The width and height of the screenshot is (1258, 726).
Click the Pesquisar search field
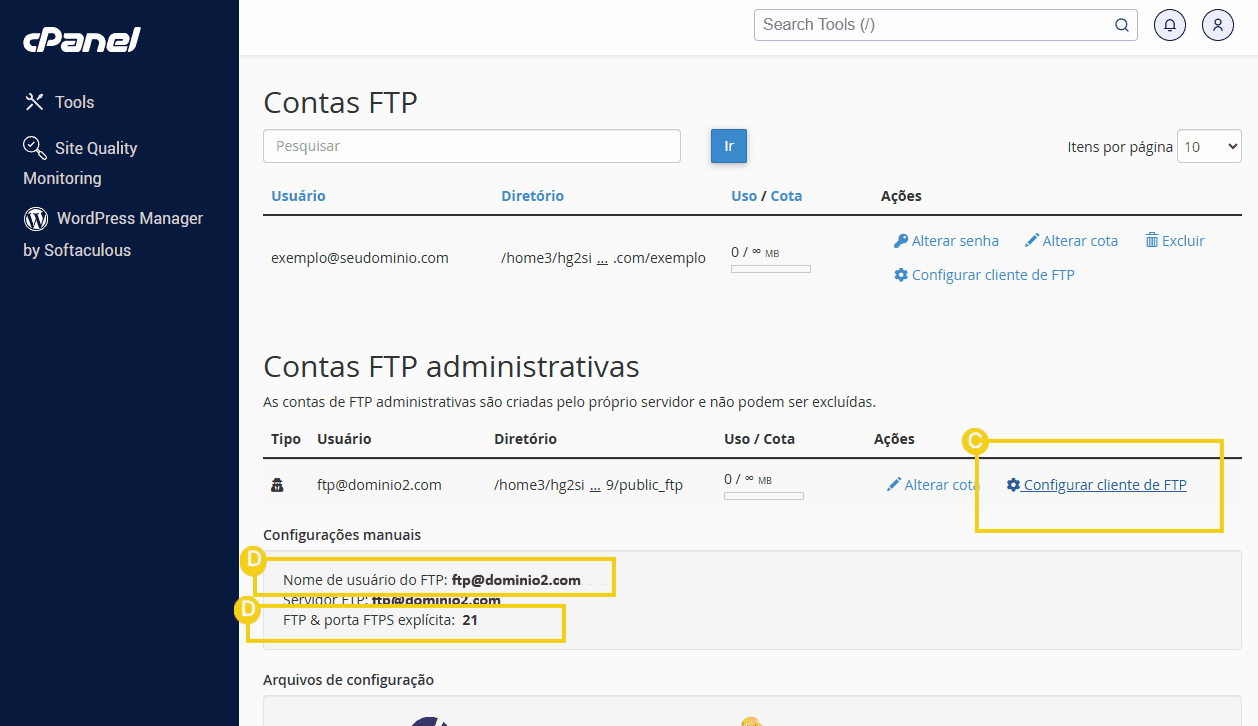point(472,146)
